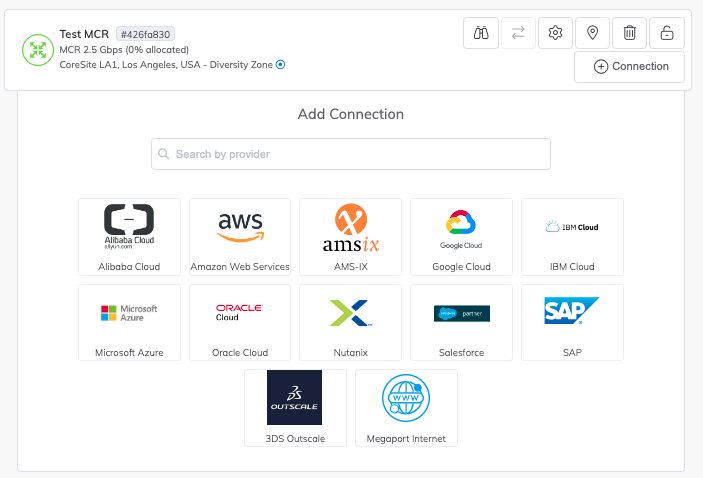703x478 pixels.
Task: Choose the Microsoft Azure tile
Action: point(129,322)
